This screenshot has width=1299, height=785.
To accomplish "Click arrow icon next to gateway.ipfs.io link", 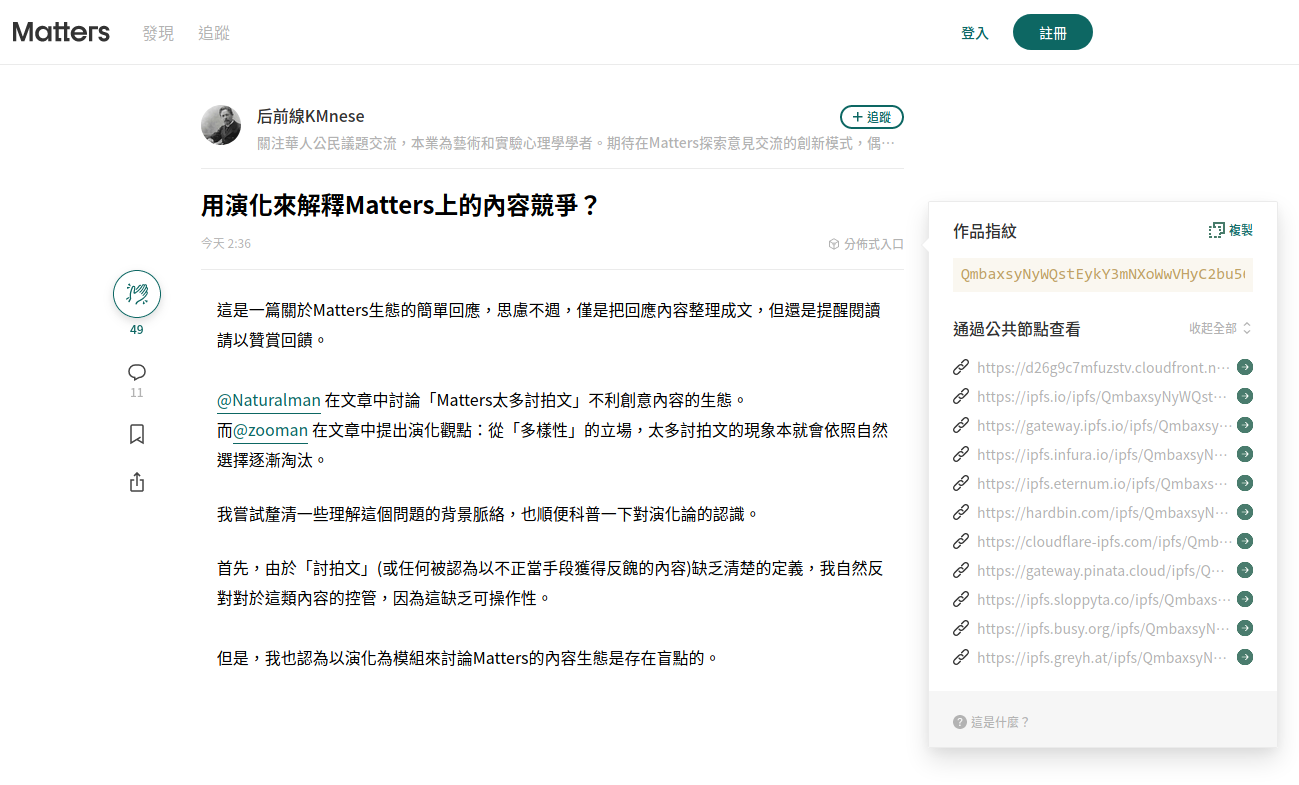I will tap(1245, 425).
